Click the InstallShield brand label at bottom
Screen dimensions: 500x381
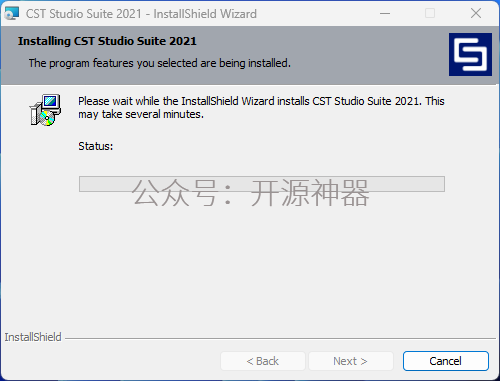(x=33, y=337)
